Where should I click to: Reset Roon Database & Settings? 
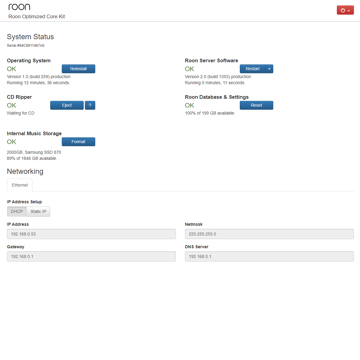click(256, 105)
